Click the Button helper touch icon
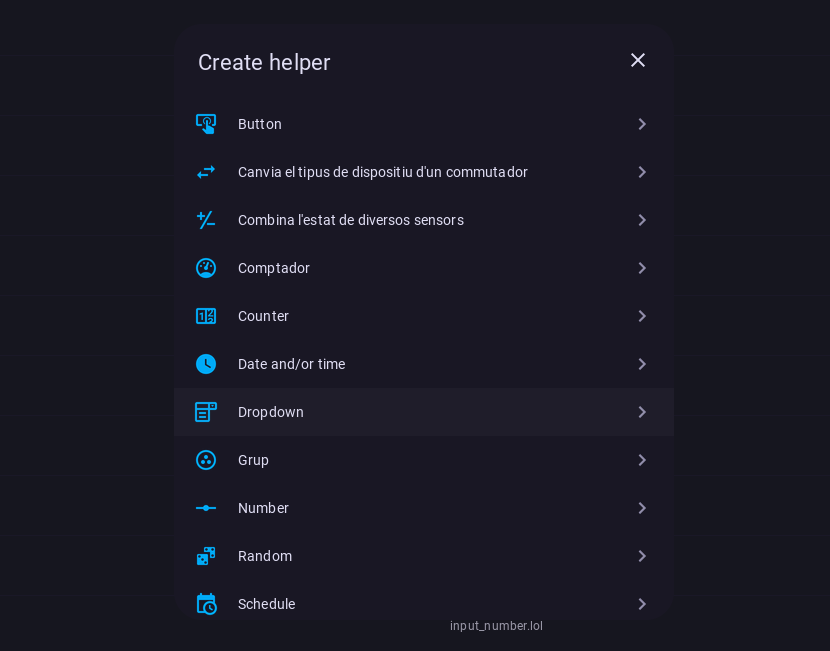 point(206,124)
